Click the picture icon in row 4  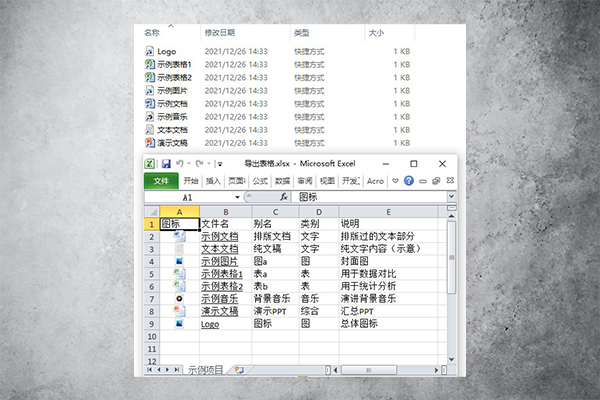(x=179, y=261)
